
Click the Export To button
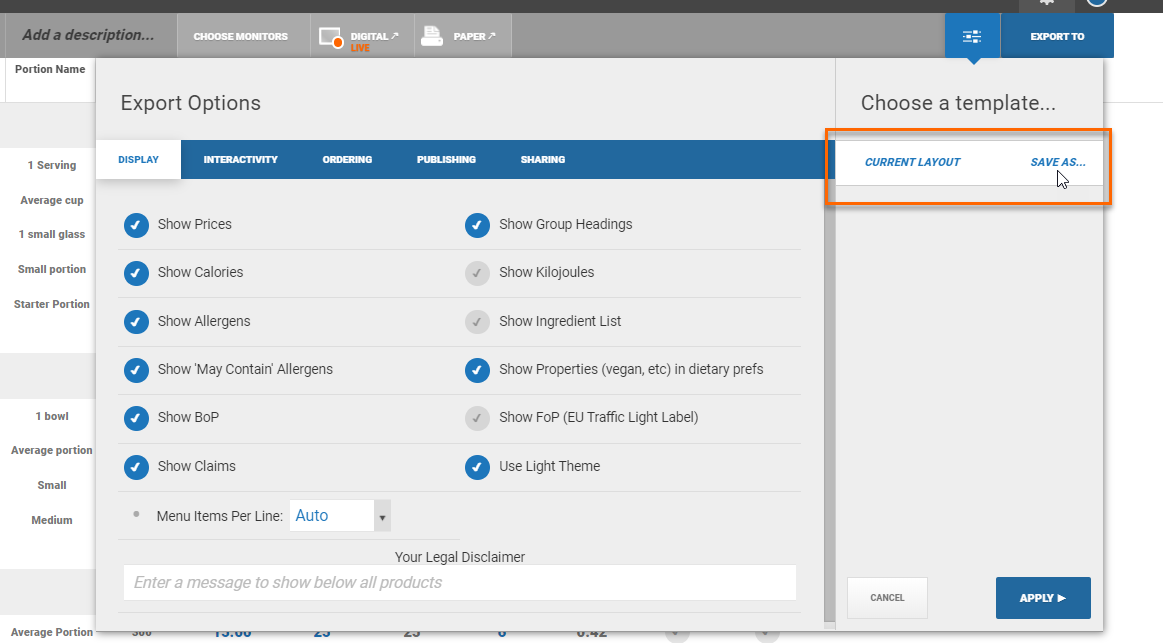[x=1057, y=37]
